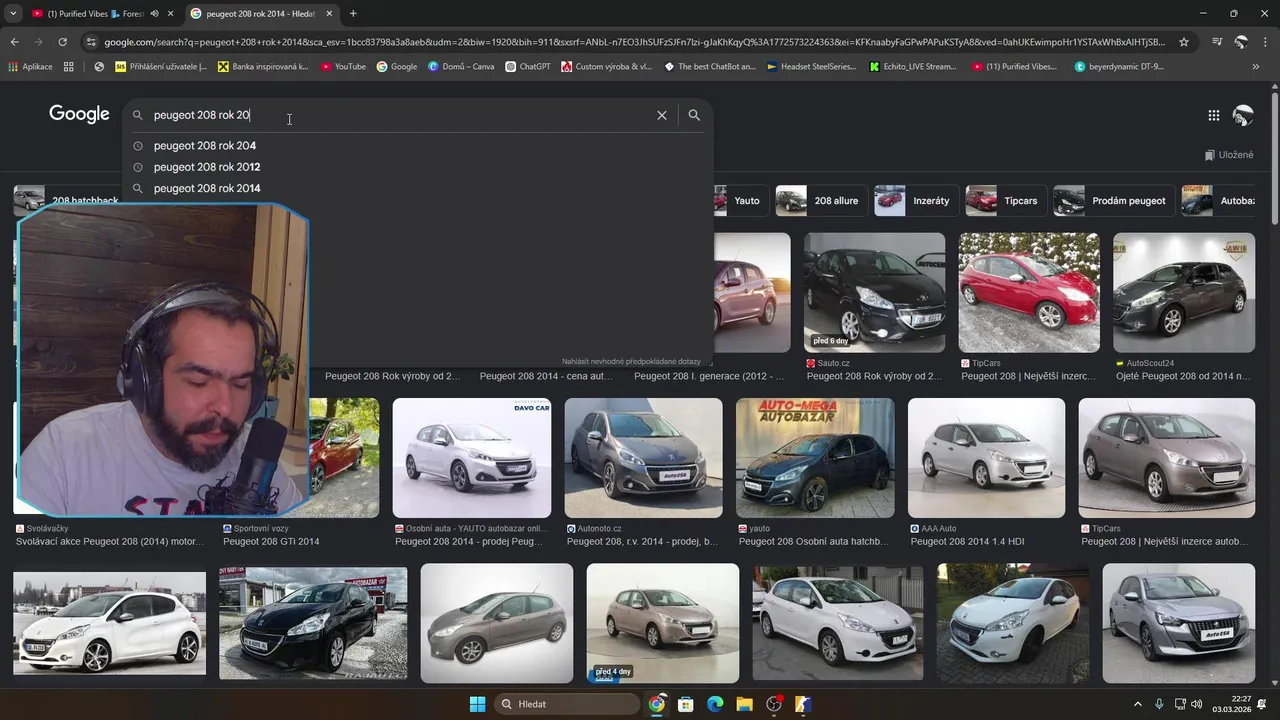Close the Purified Vibes tab
Image resolution: width=1280 pixels, height=720 pixels.
170,14
